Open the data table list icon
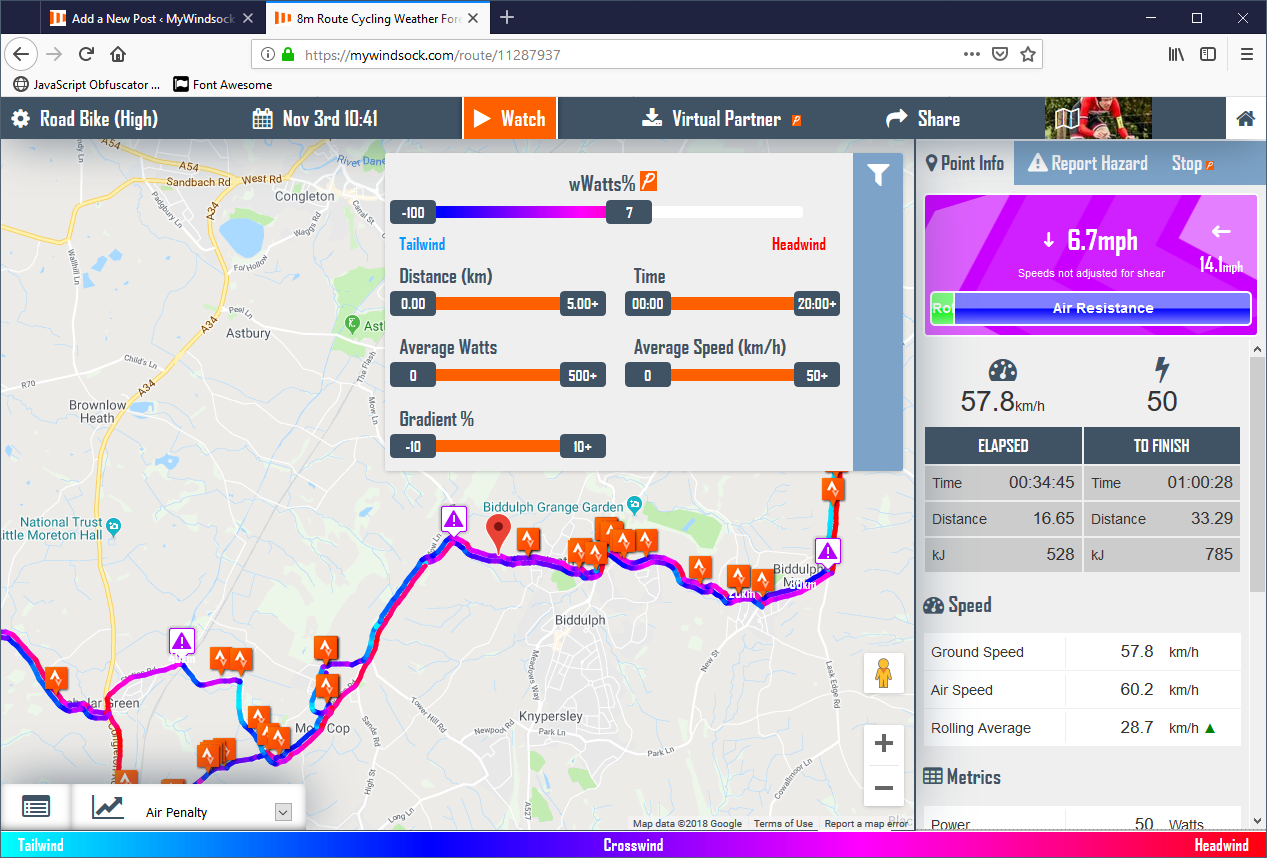1267x858 pixels. point(35,808)
